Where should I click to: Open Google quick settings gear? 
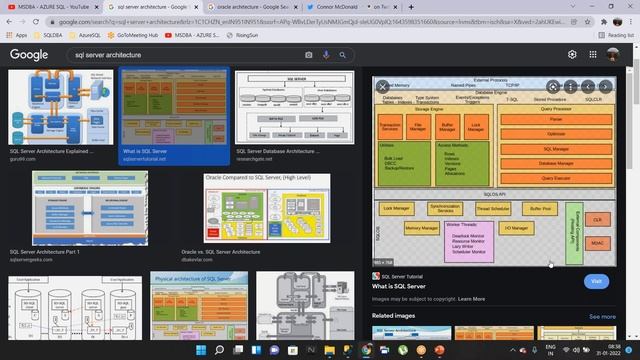[x=572, y=54]
